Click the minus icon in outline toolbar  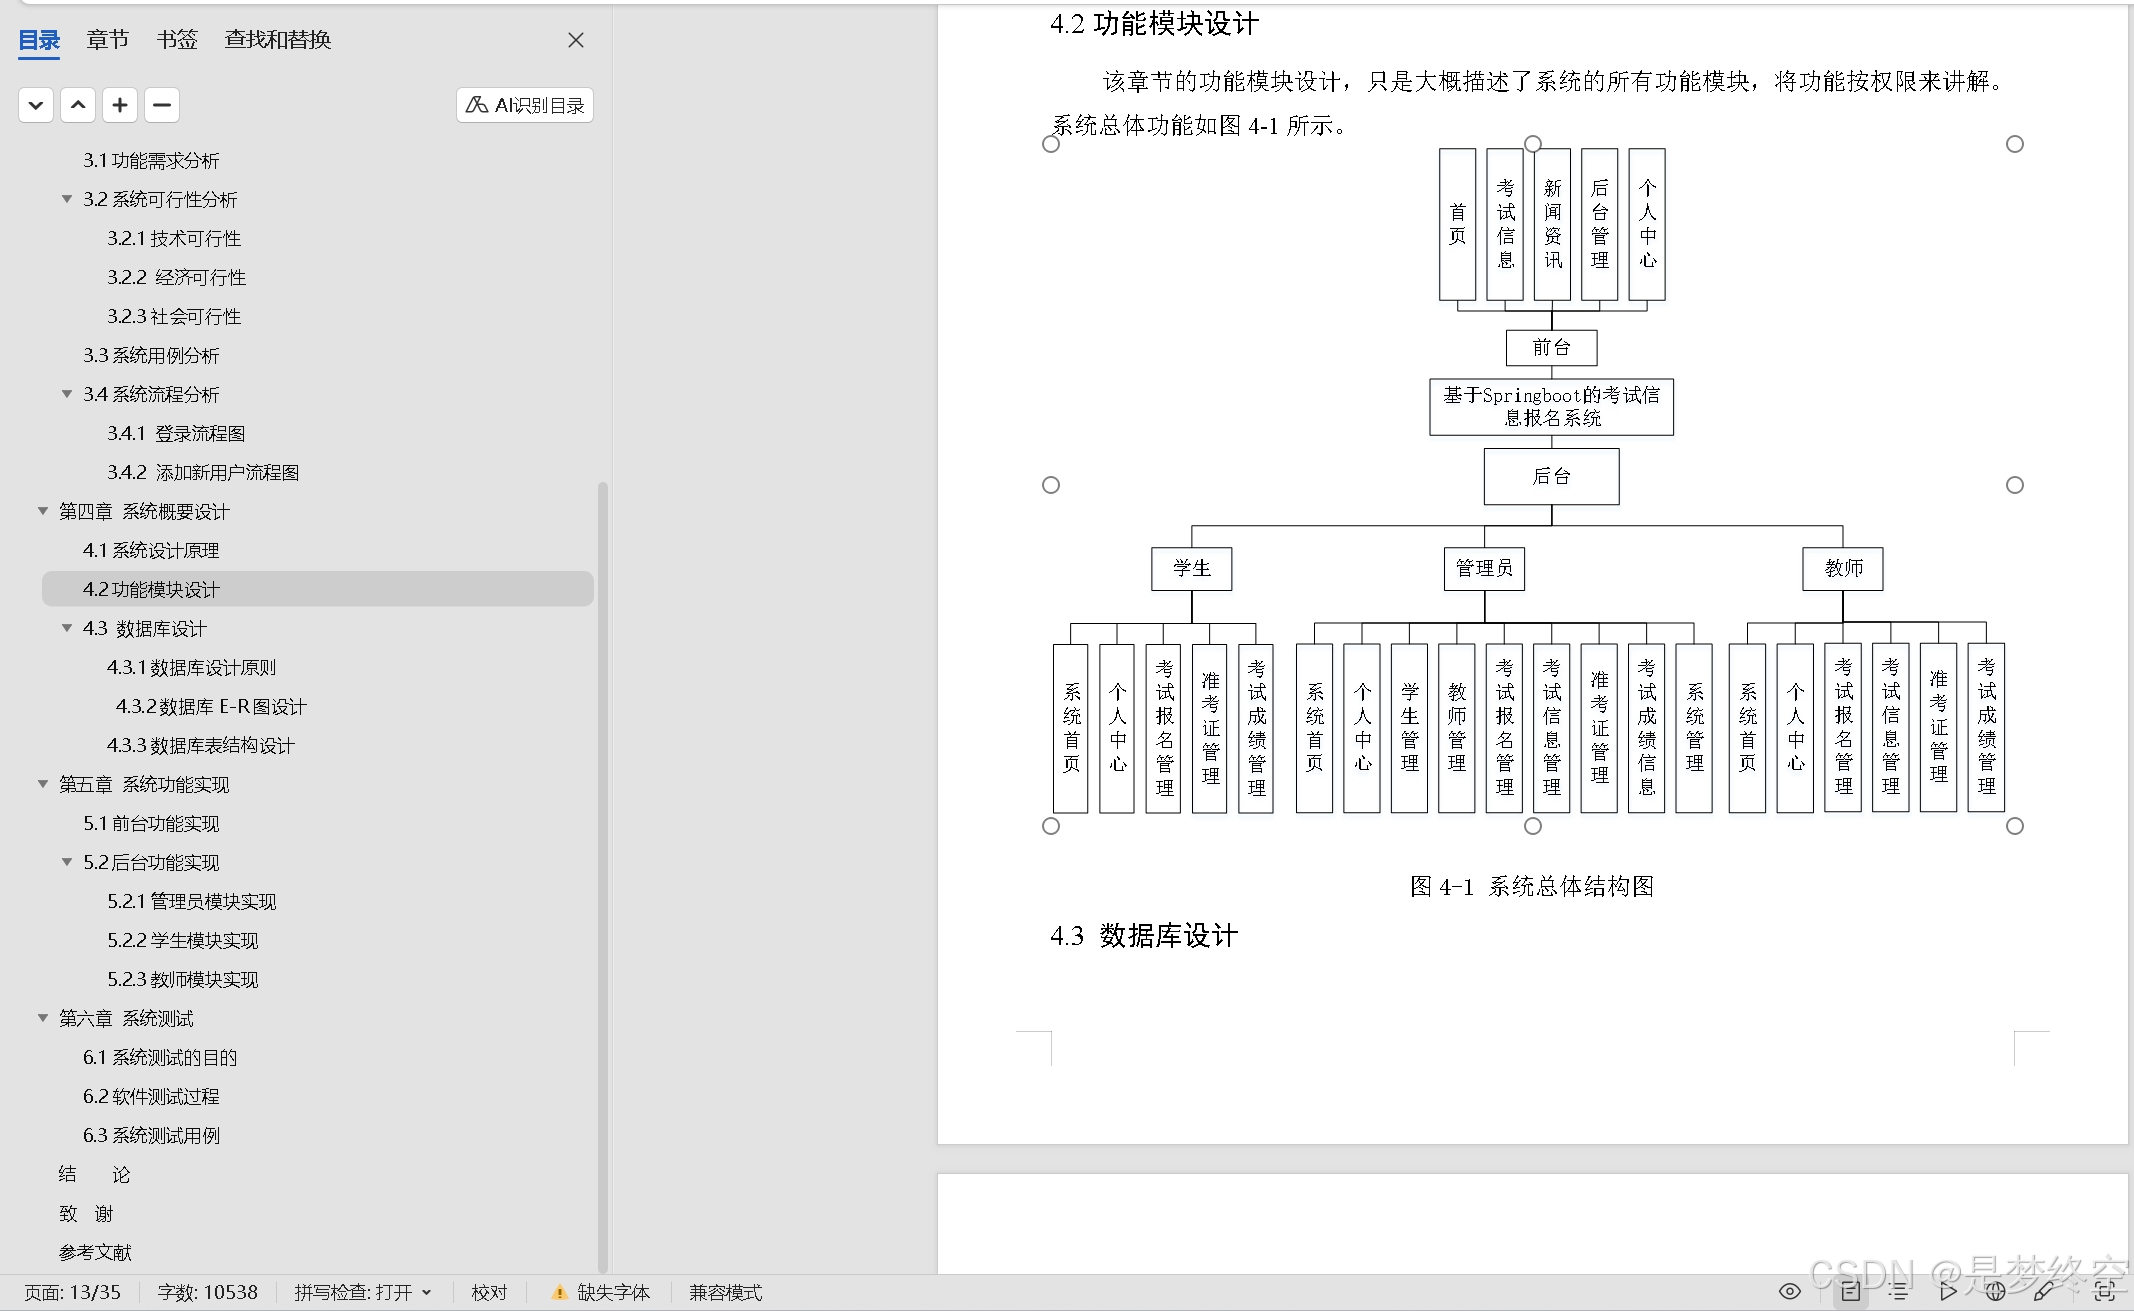click(x=162, y=105)
